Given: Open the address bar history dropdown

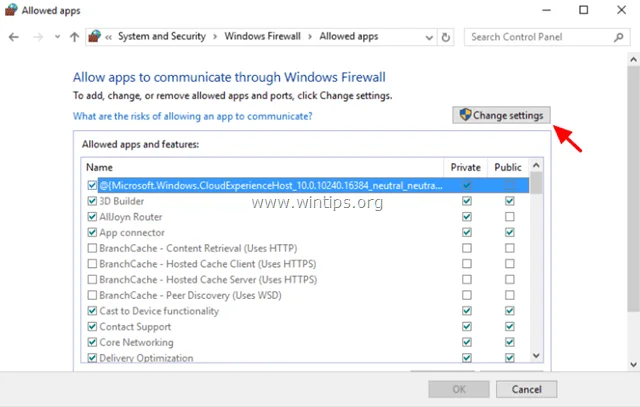Looking at the screenshot, I should coord(429,38).
